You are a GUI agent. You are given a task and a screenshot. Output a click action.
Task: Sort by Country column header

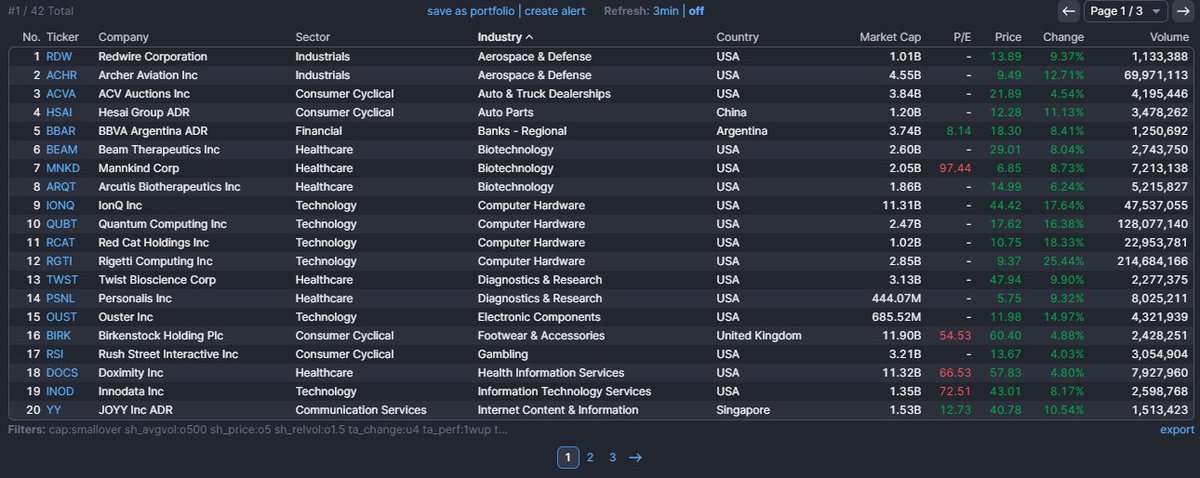click(738, 37)
